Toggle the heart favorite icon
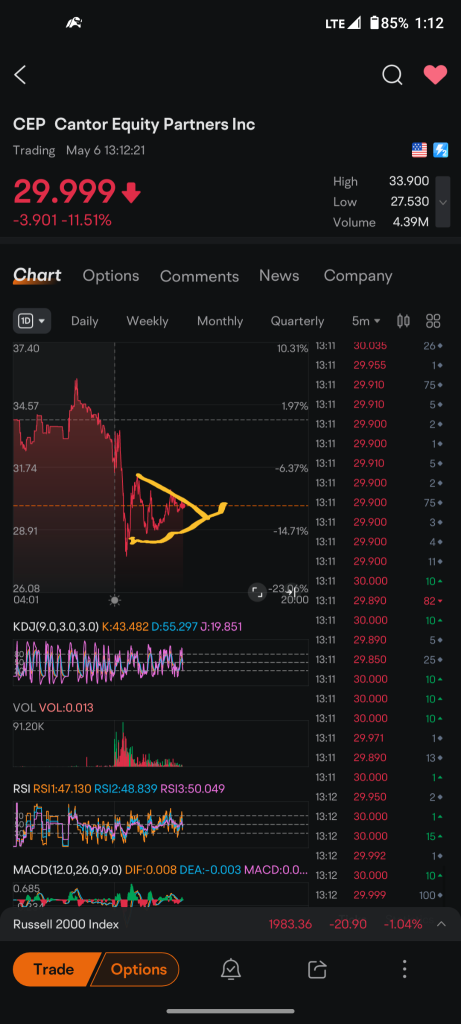The width and height of the screenshot is (461, 1024). 436,75
